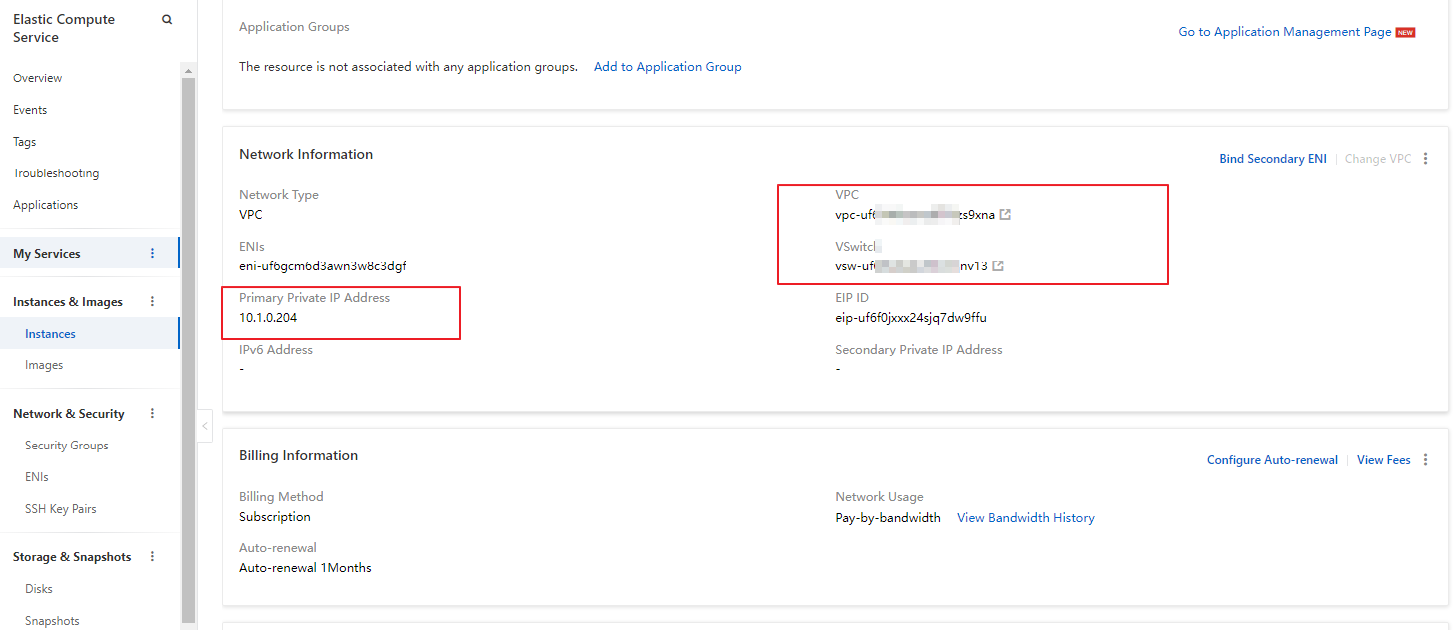Click Change VPC link
Screen dimensions: 1454x630
pos(1378,159)
